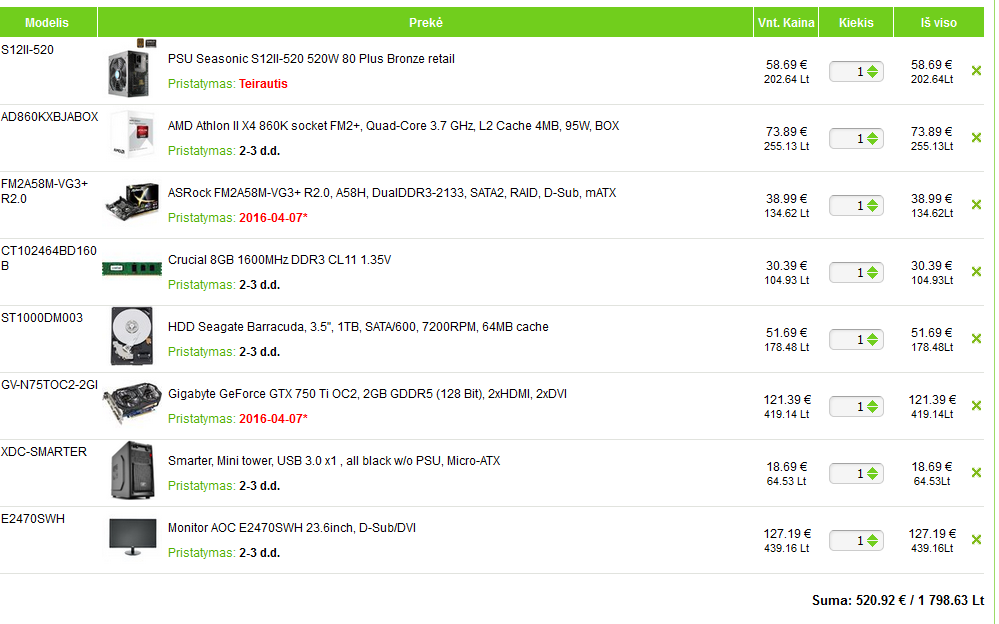The width and height of the screenshot is (999, 624).
Task: Remove Crucial 8GB DDR3 memory from cart
Action: click(x=976, y=272)
